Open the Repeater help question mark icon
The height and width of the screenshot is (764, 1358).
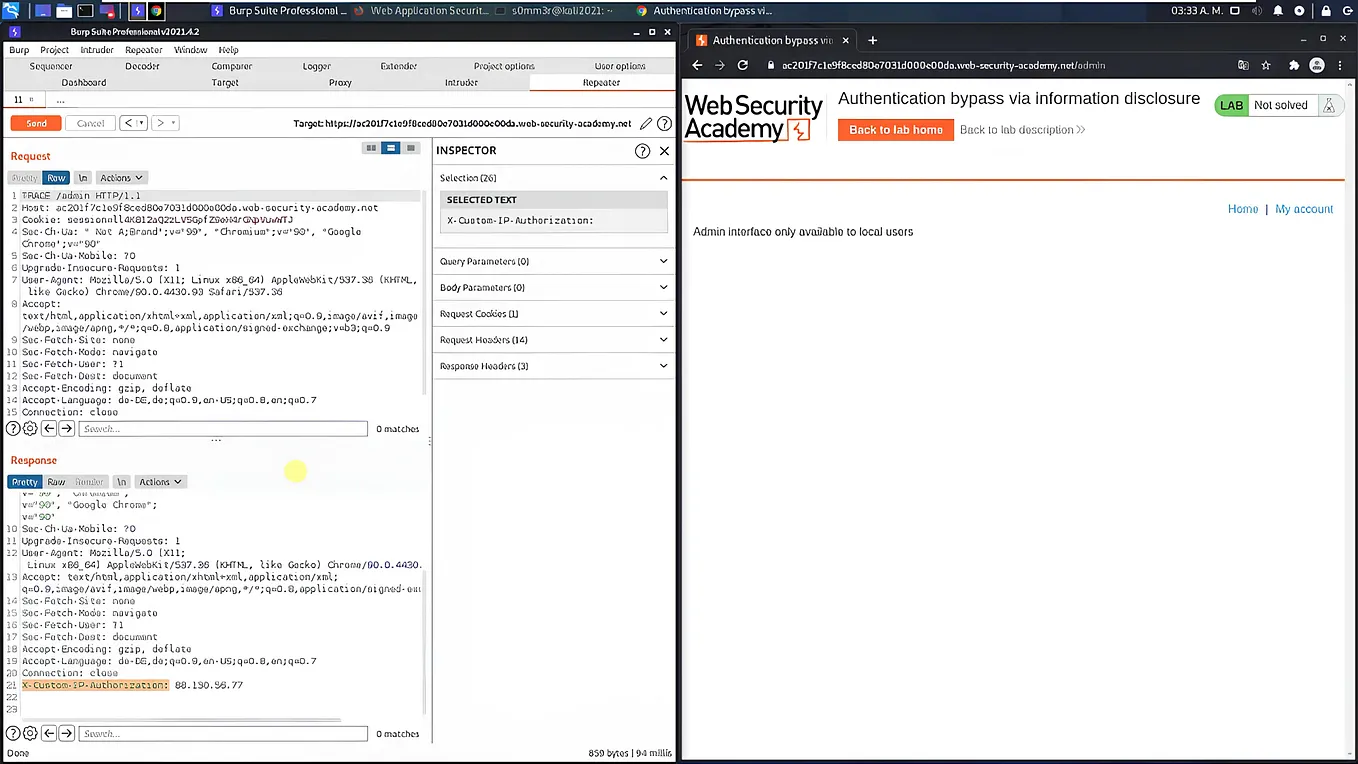664,123
